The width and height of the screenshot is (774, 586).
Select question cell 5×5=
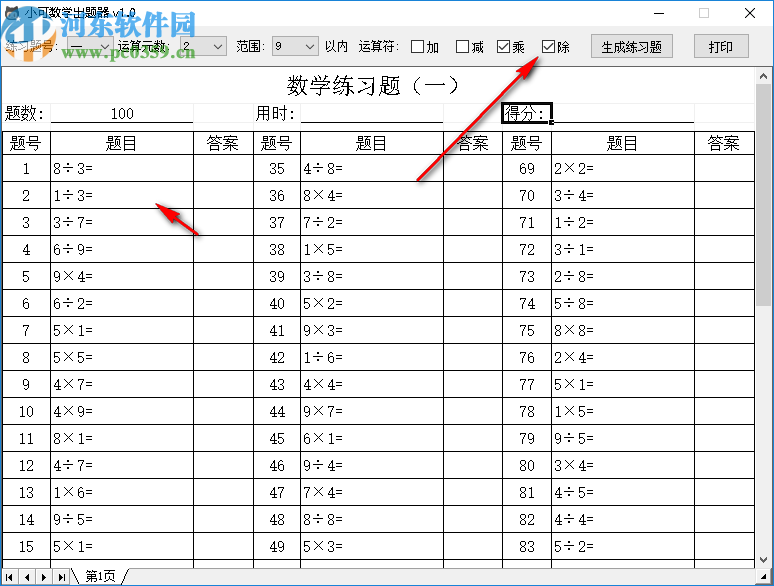[122, 357]
